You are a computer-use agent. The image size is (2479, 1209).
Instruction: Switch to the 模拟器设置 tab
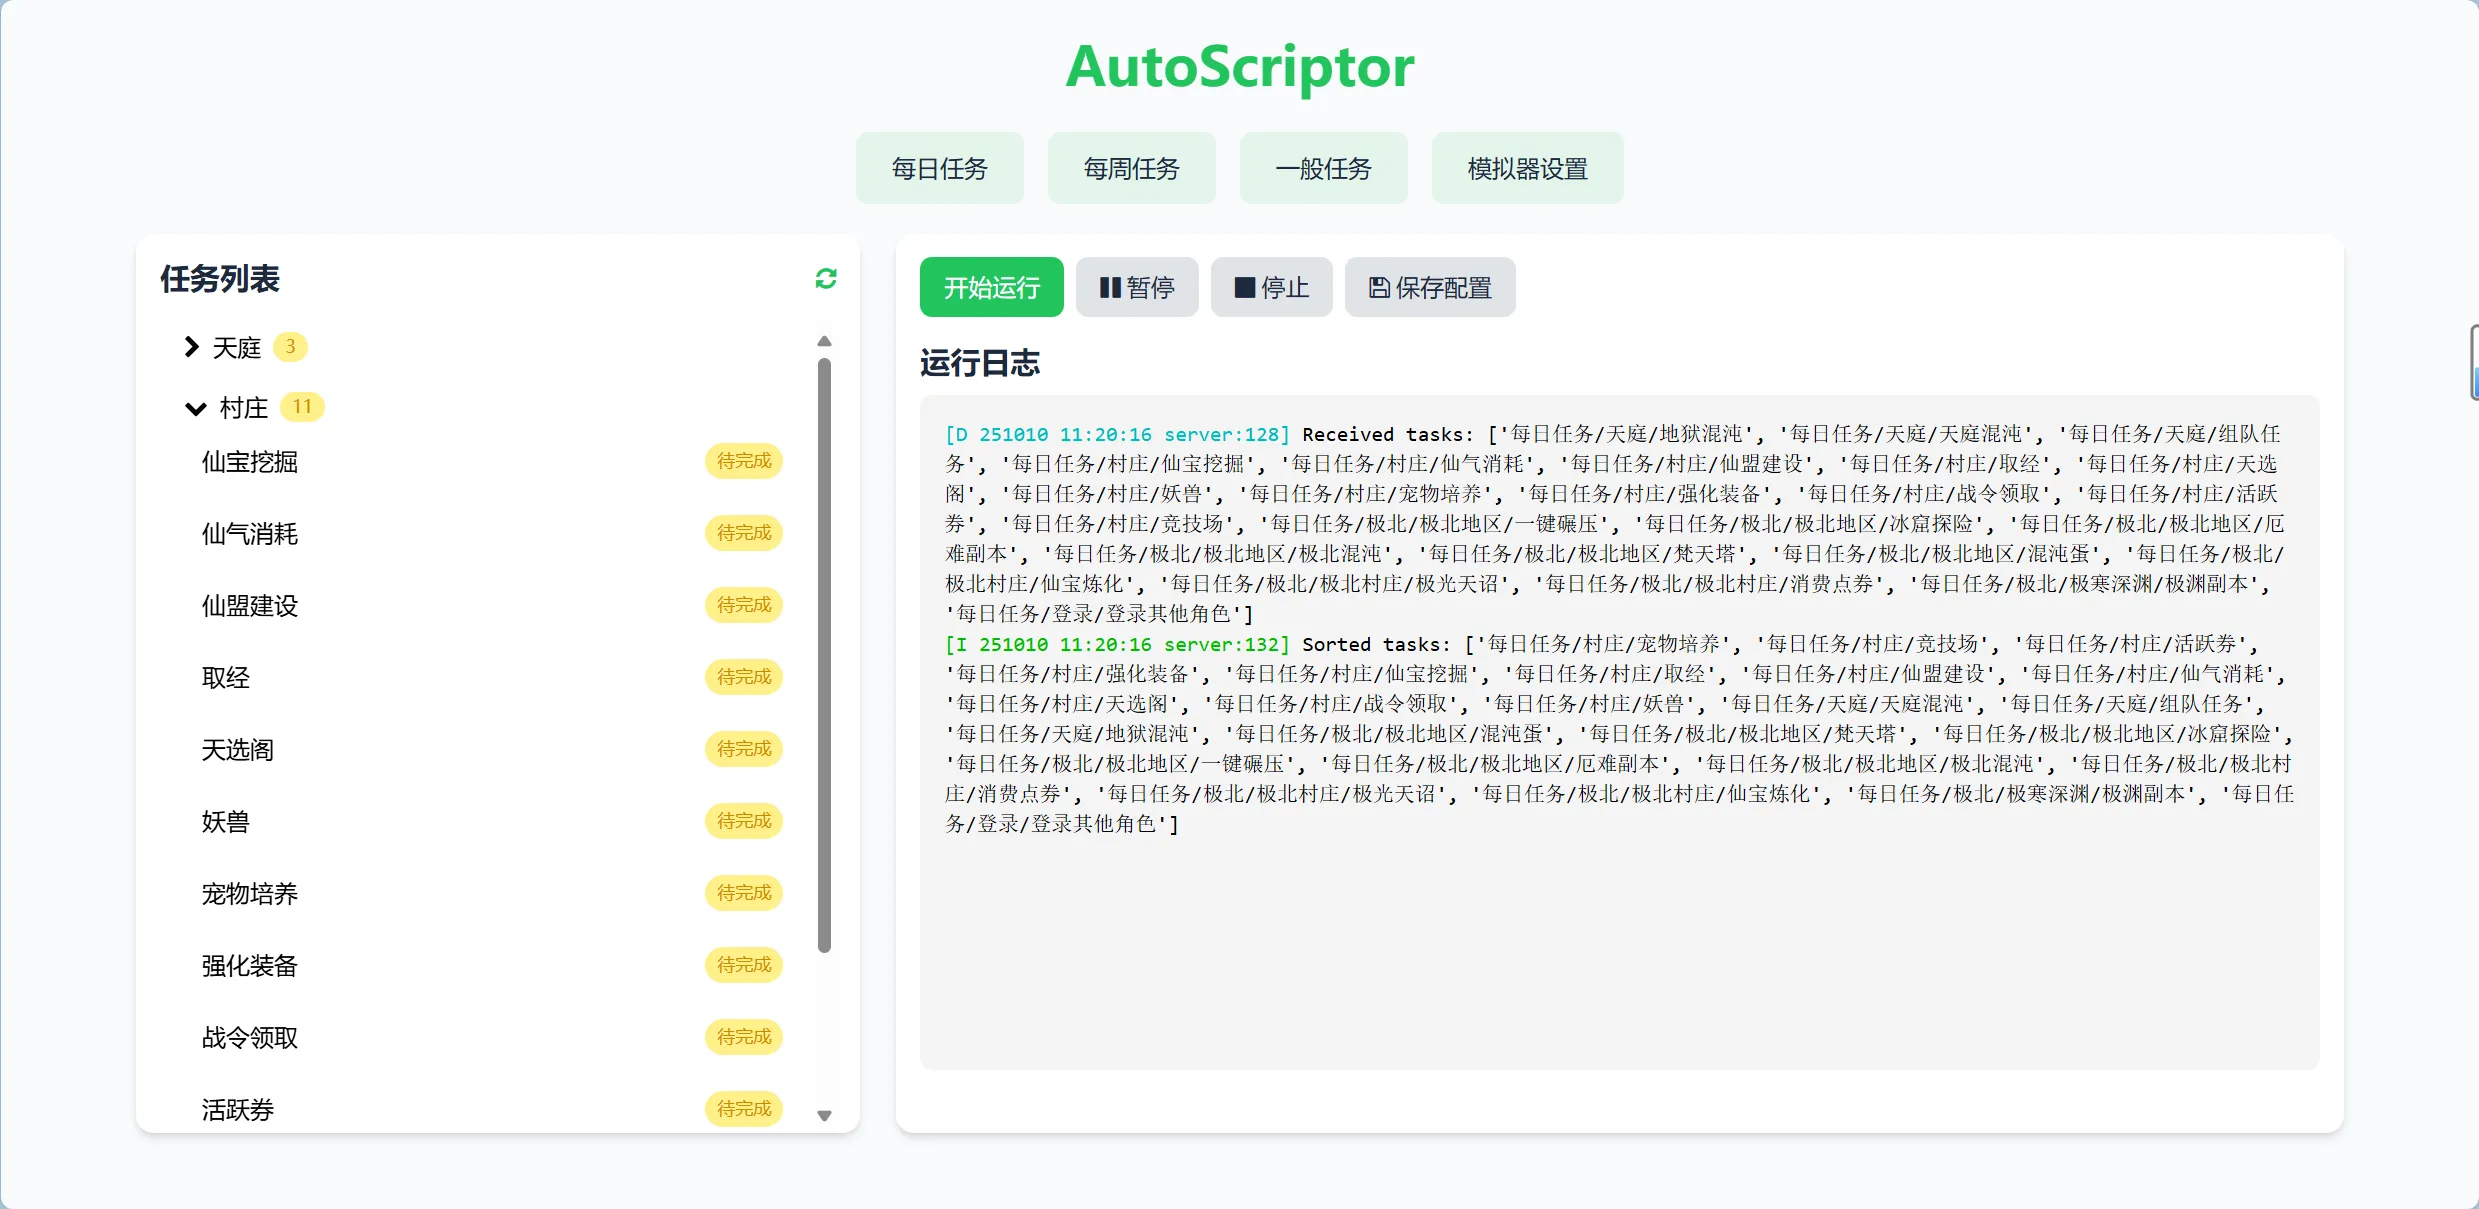pyautogui.click(x=1527, y=168)
